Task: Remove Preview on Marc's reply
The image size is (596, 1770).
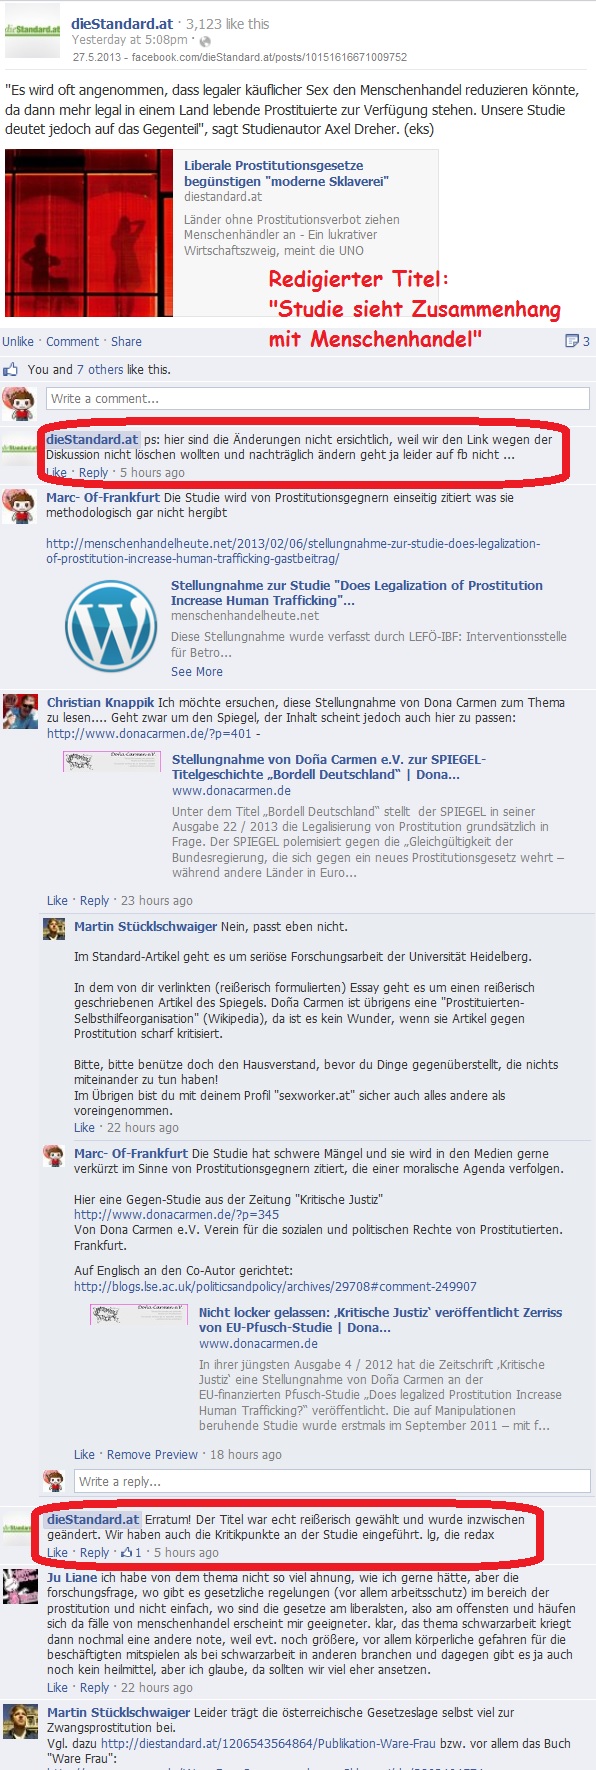Action: coord(152,1455)
